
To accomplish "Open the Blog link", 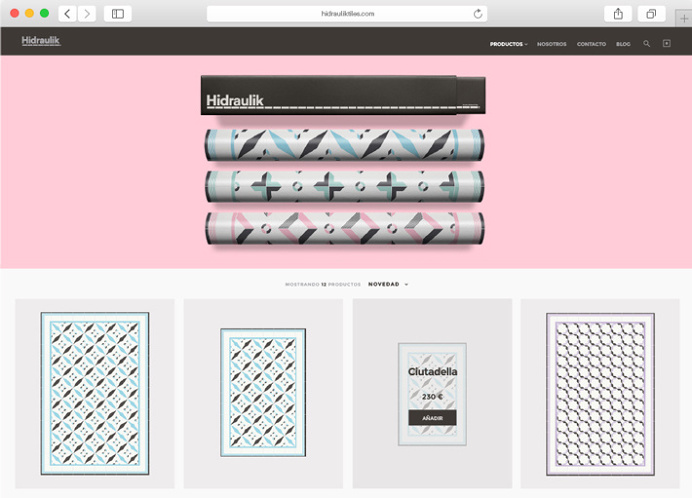I will [623, 44].
